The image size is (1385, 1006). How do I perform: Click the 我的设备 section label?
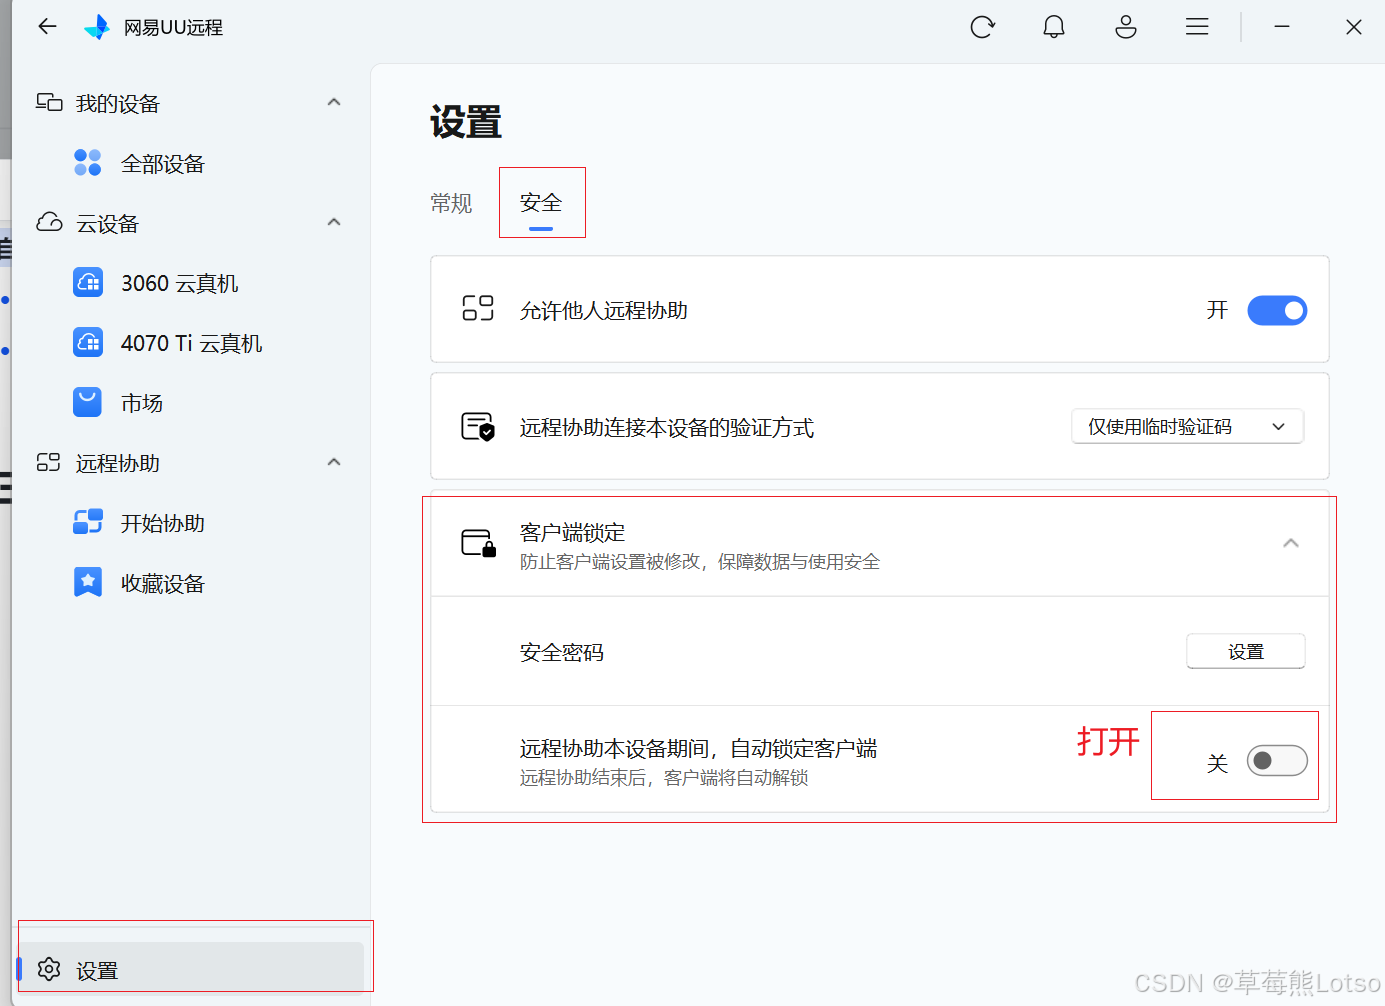click(x=118, y=103)
